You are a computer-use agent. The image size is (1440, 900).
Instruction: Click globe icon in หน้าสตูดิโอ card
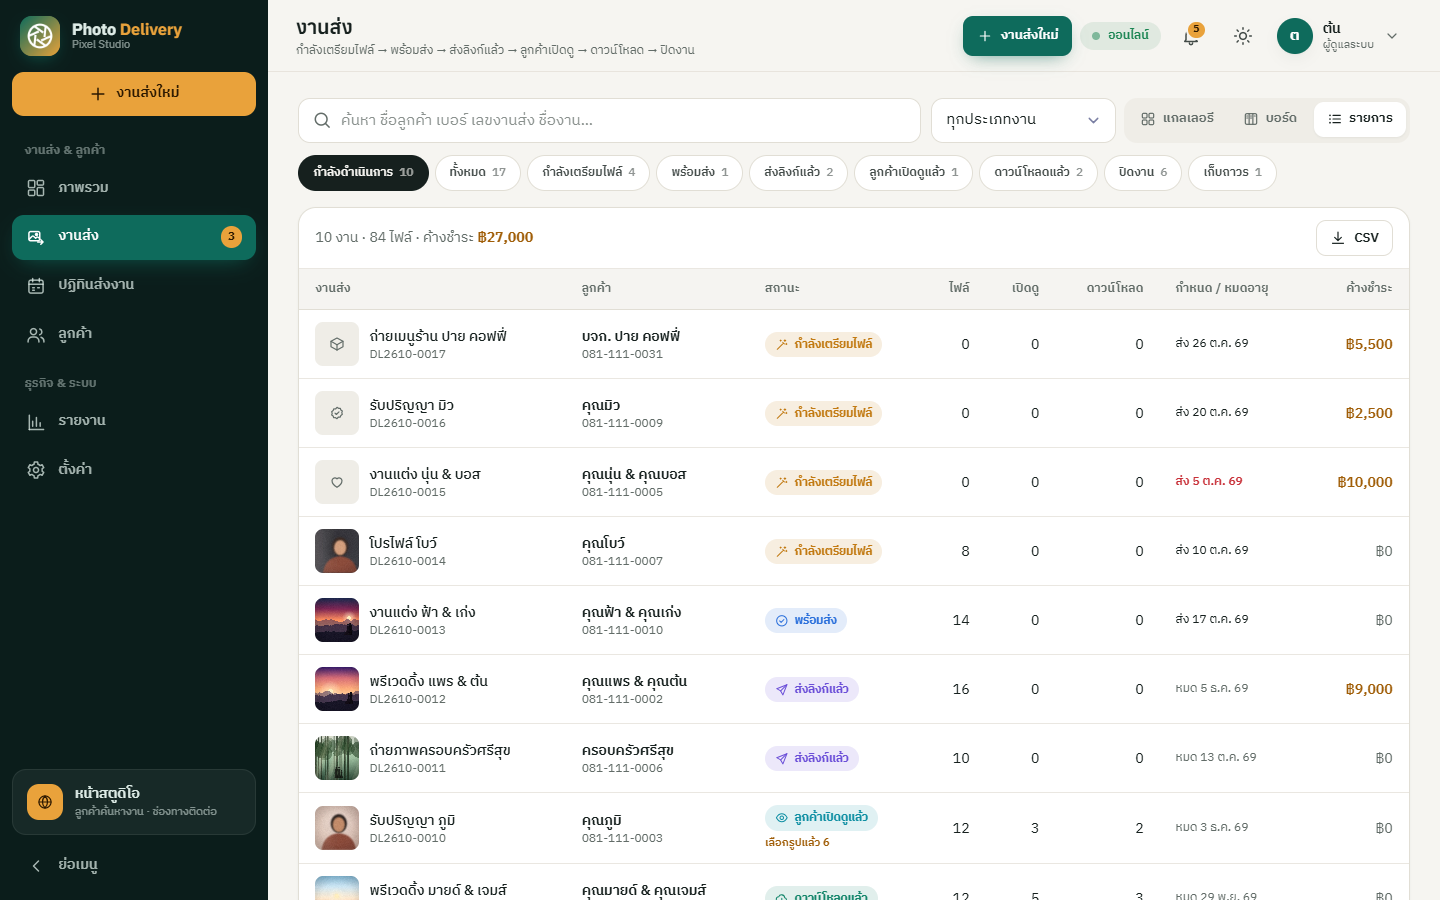[x=45, y=802]
